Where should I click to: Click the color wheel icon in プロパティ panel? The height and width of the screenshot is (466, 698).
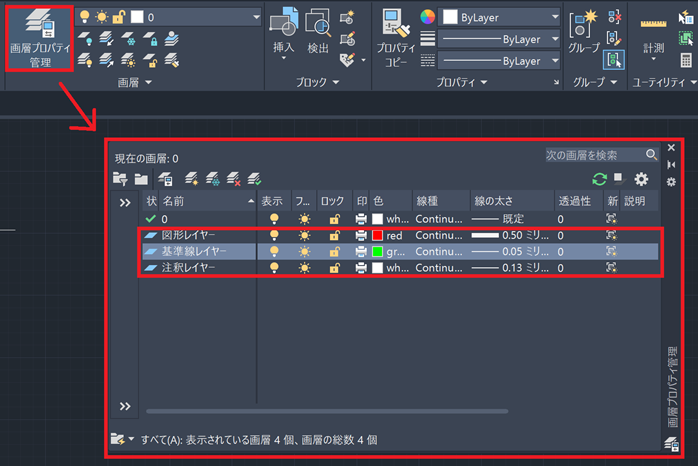[427, 17]
